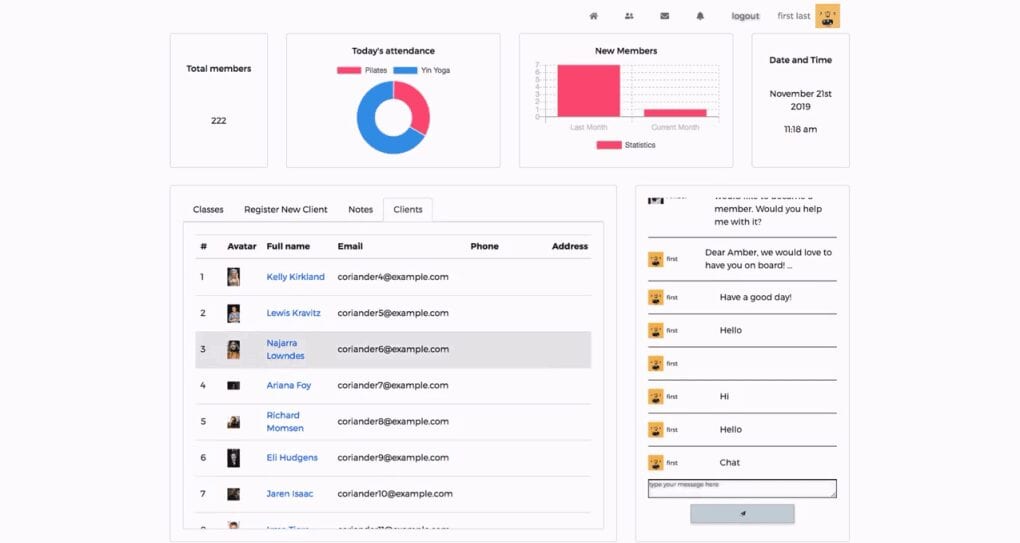Click Richard Momsen's avatar thumbnail
The height and width of the screenshot is (543, 1020).
click(x=234, y=422)
